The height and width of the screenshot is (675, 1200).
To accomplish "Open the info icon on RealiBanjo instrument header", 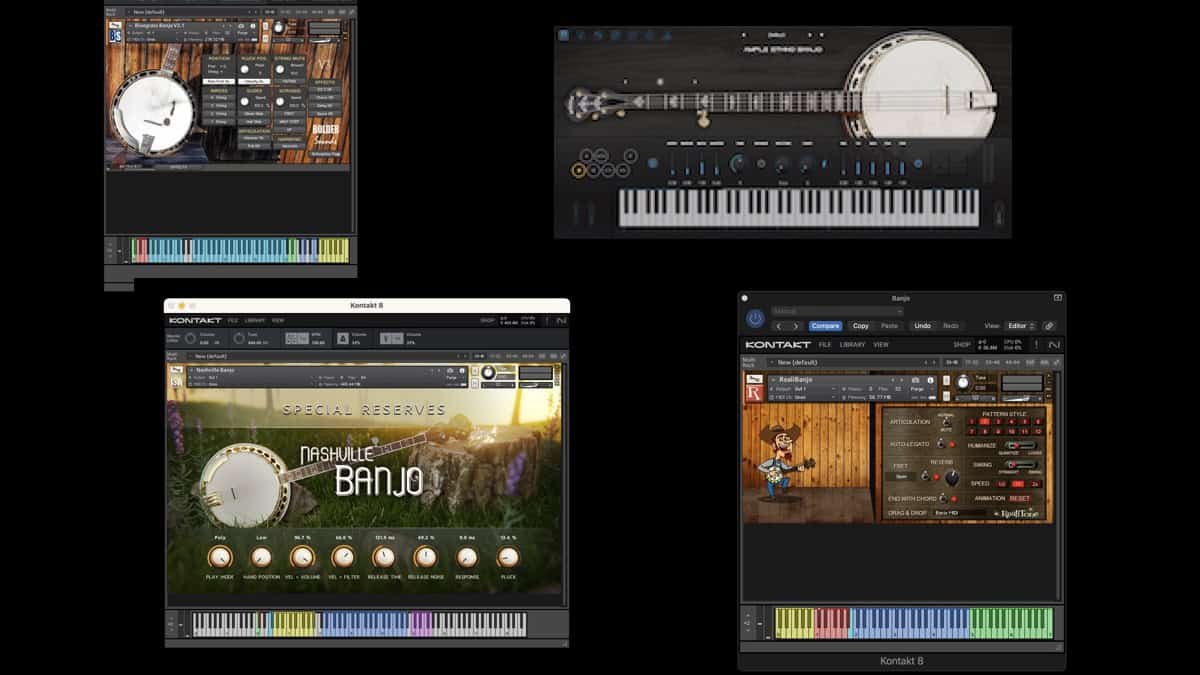I will point(931,380).
